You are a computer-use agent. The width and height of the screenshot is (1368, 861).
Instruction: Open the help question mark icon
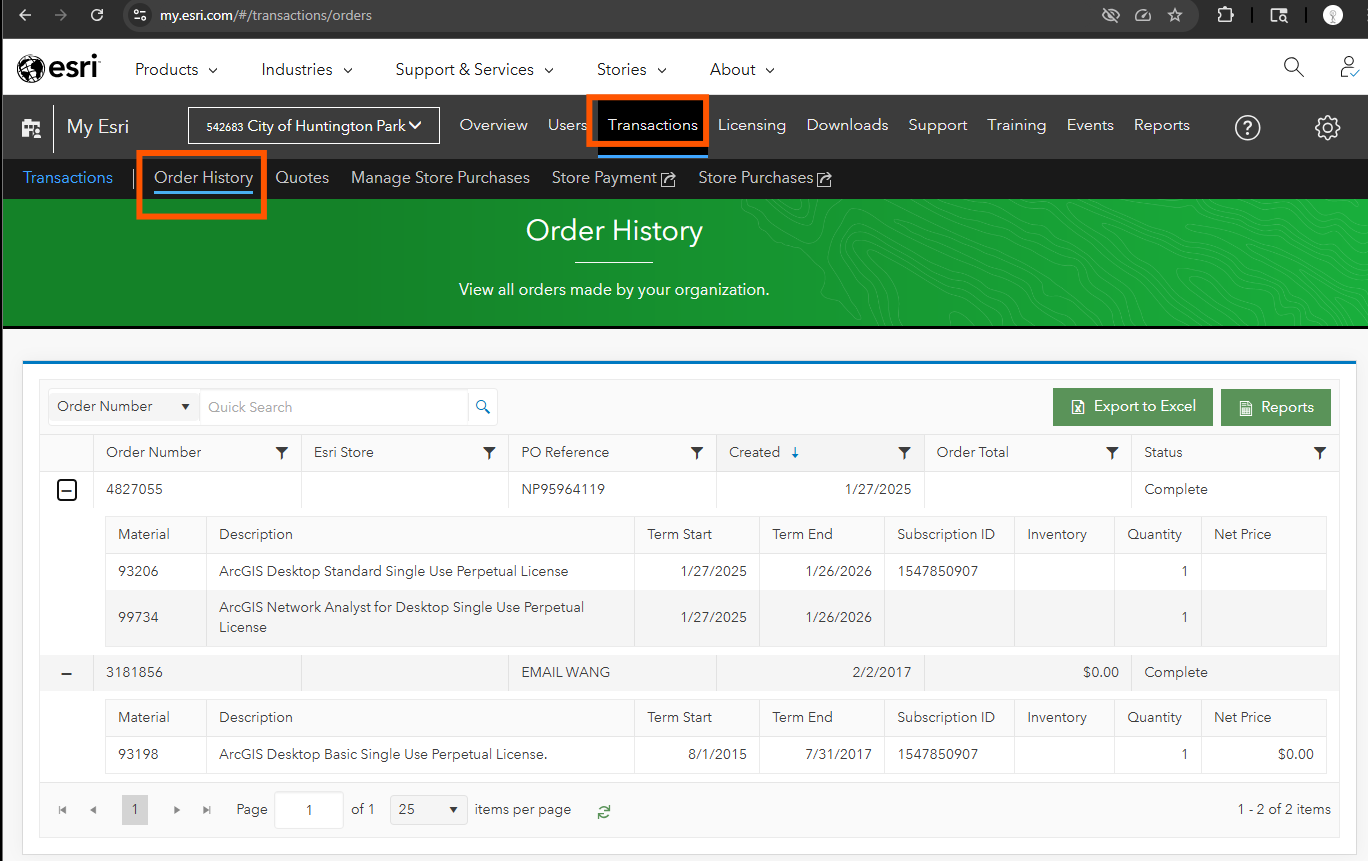point(1247,127)
